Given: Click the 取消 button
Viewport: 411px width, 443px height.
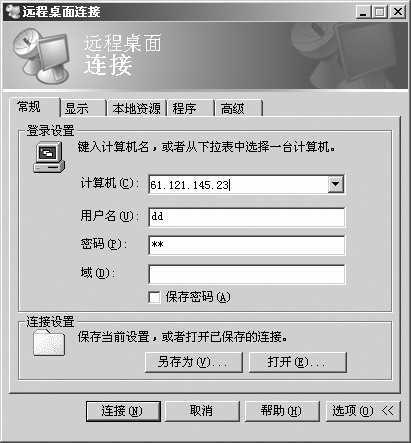Looking at the screenshot, I should [202, 411].
